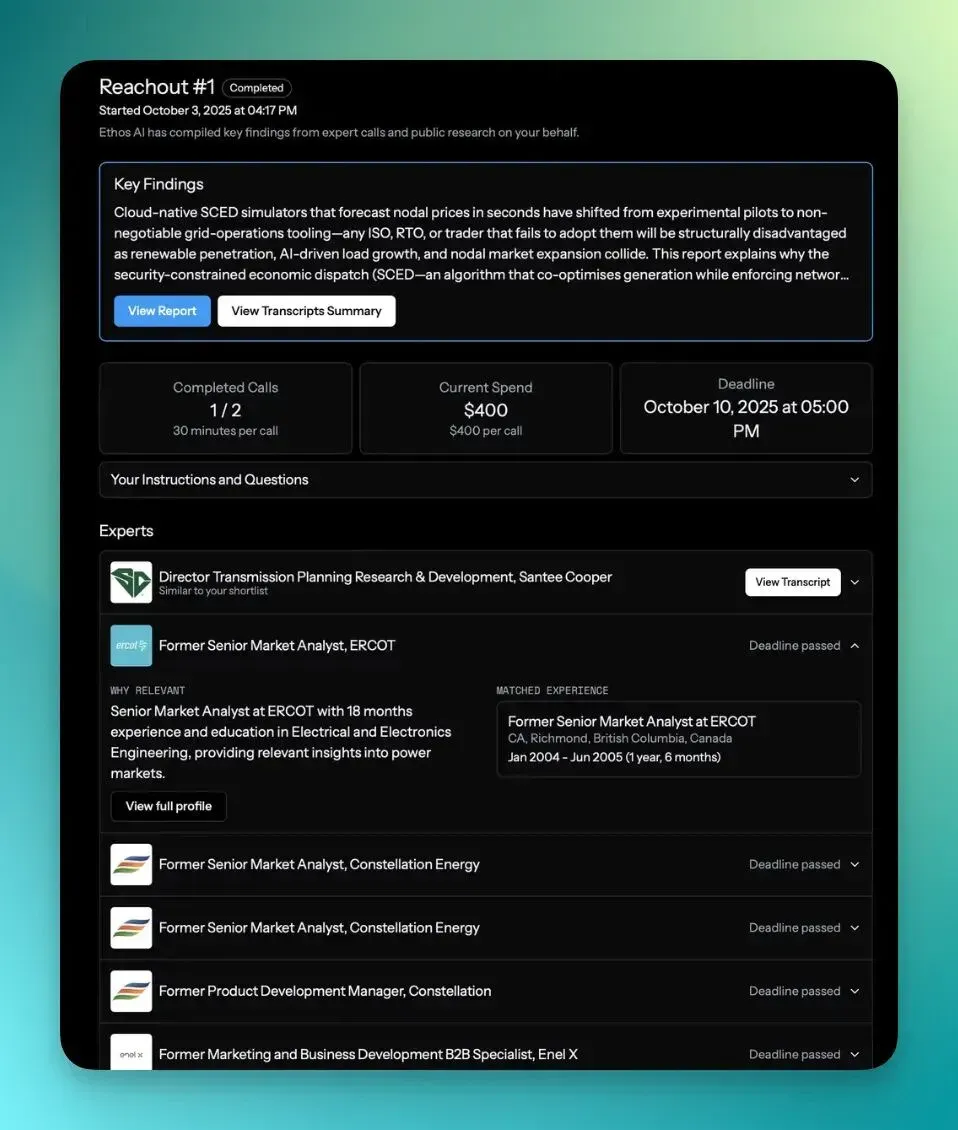958x1130 pixels.
Task: Click the Santee Cooper logo icon
Action: (131, 582)
